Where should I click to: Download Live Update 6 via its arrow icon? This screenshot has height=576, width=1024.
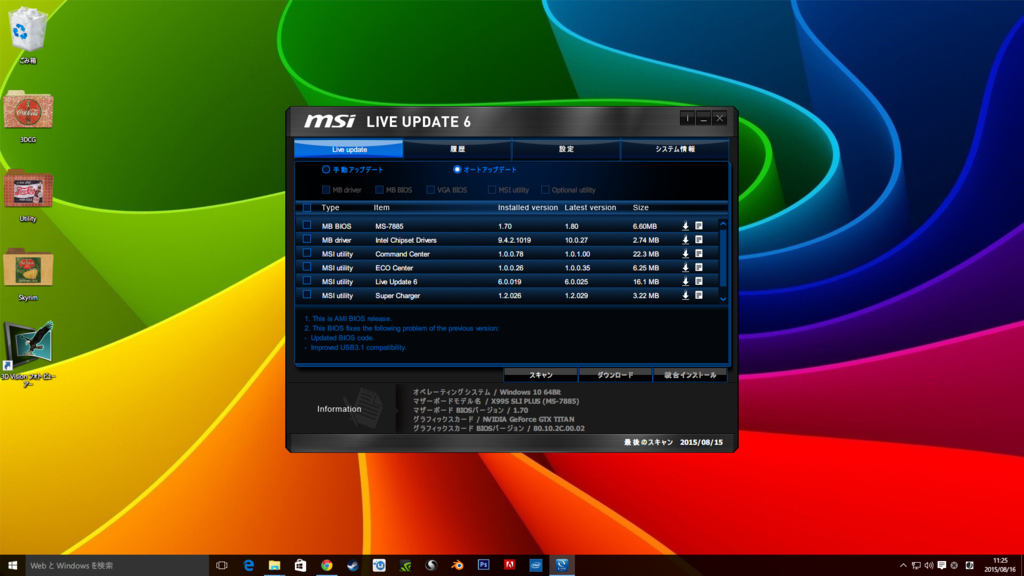pos(685,281)
